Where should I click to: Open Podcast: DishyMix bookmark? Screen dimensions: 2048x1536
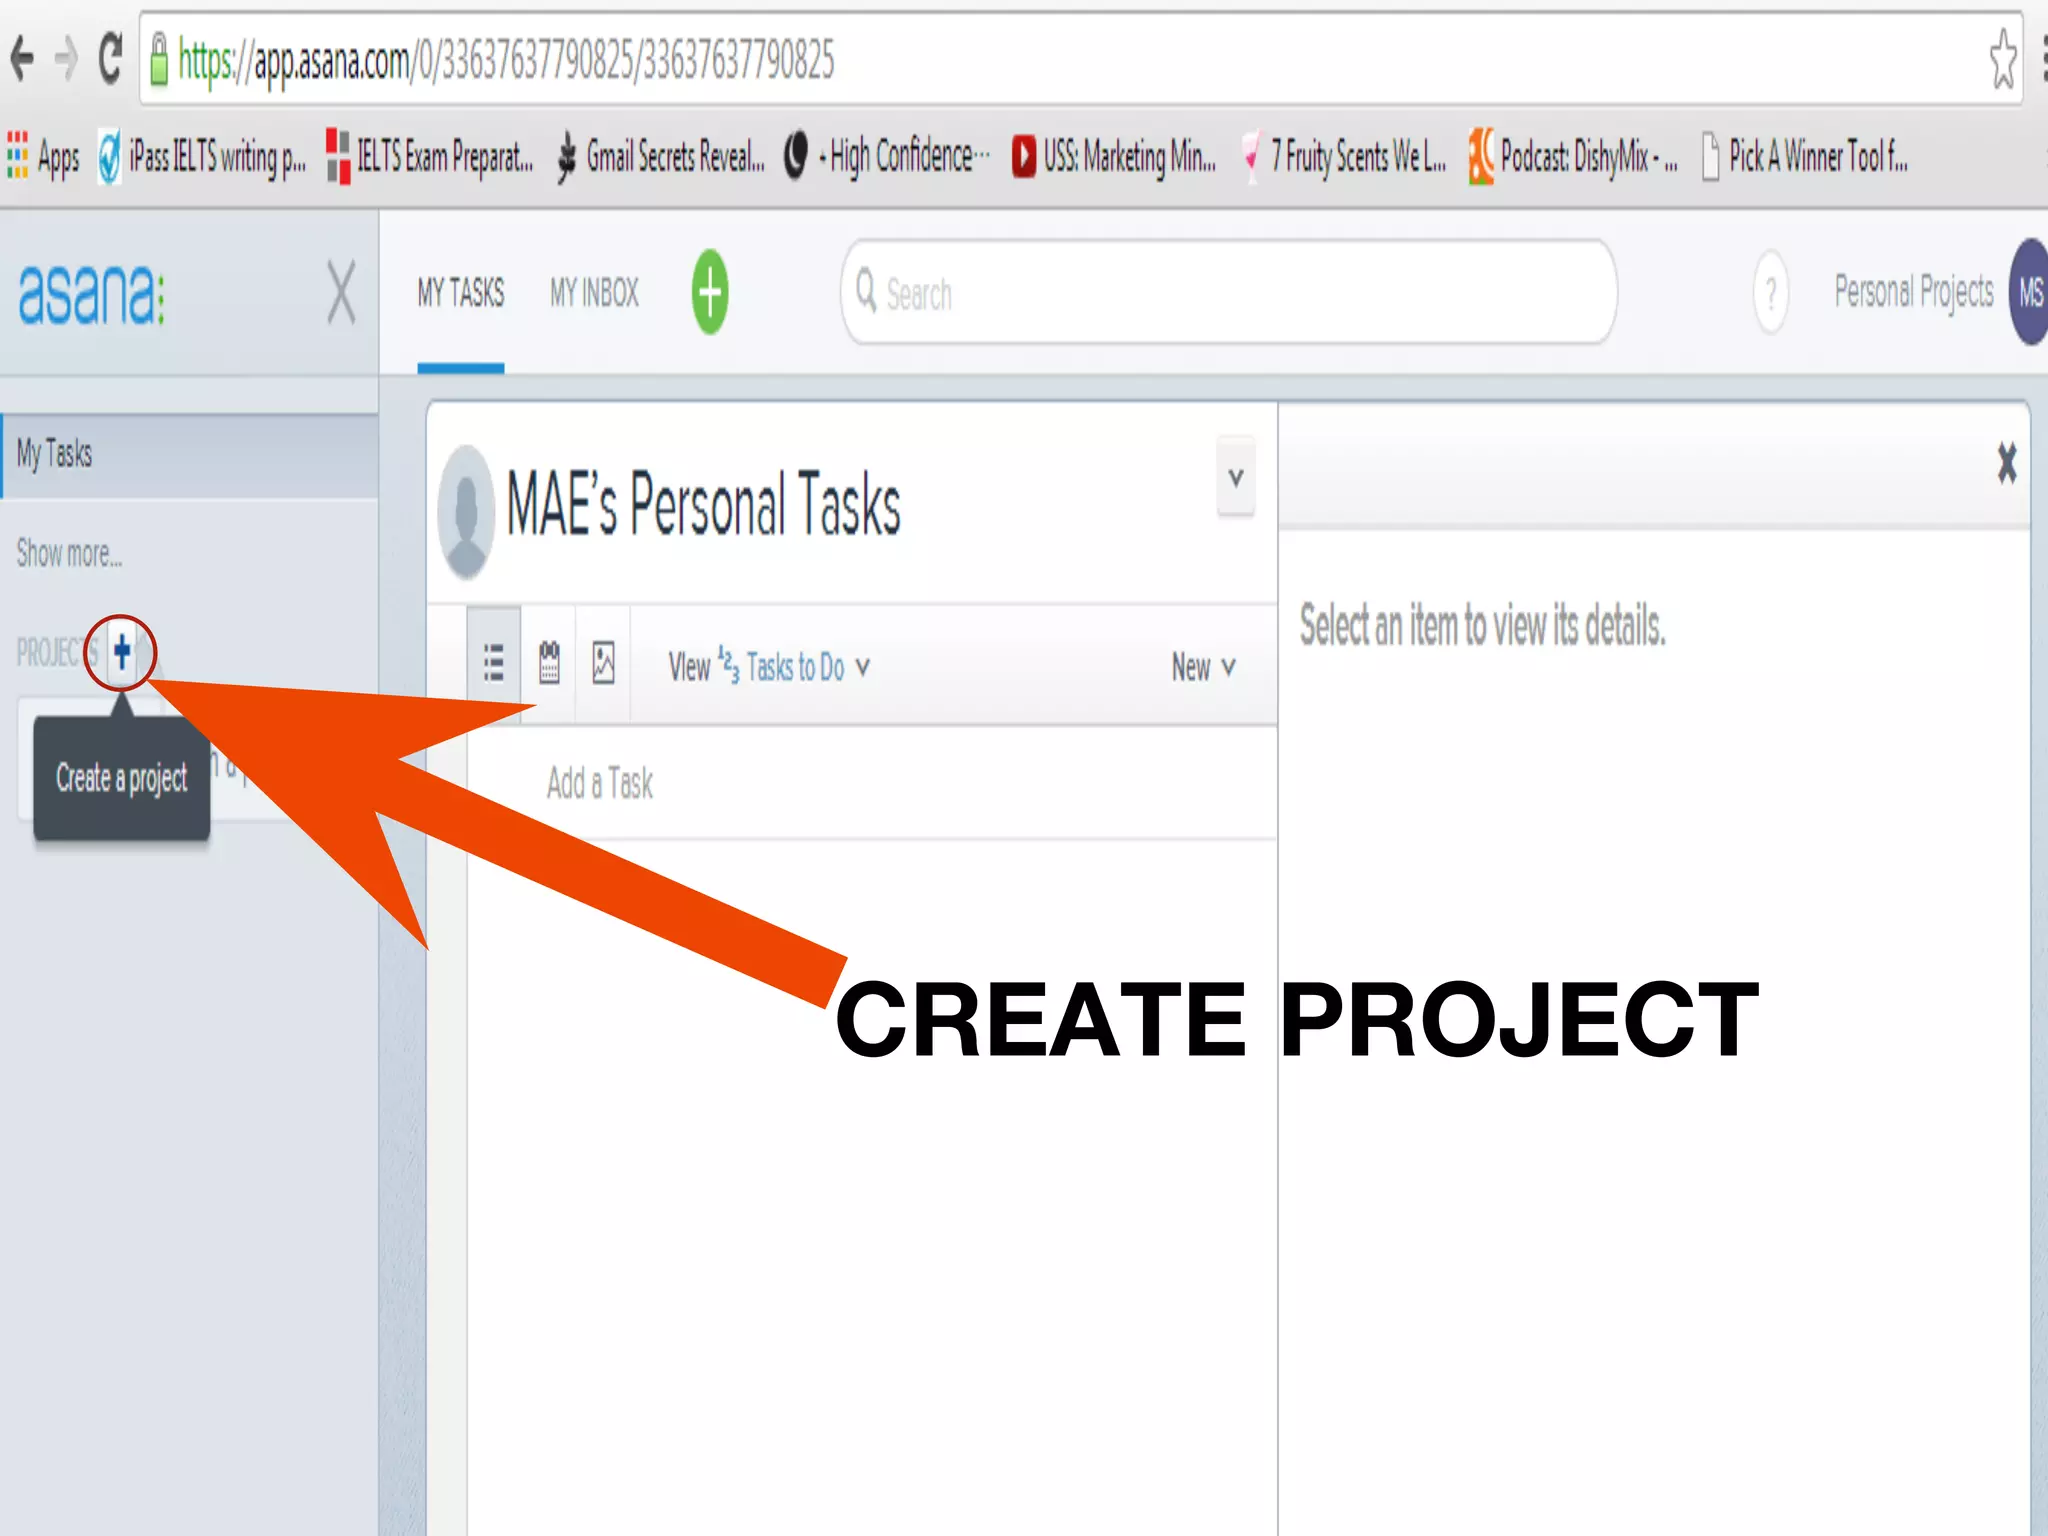pos(1573,157)
